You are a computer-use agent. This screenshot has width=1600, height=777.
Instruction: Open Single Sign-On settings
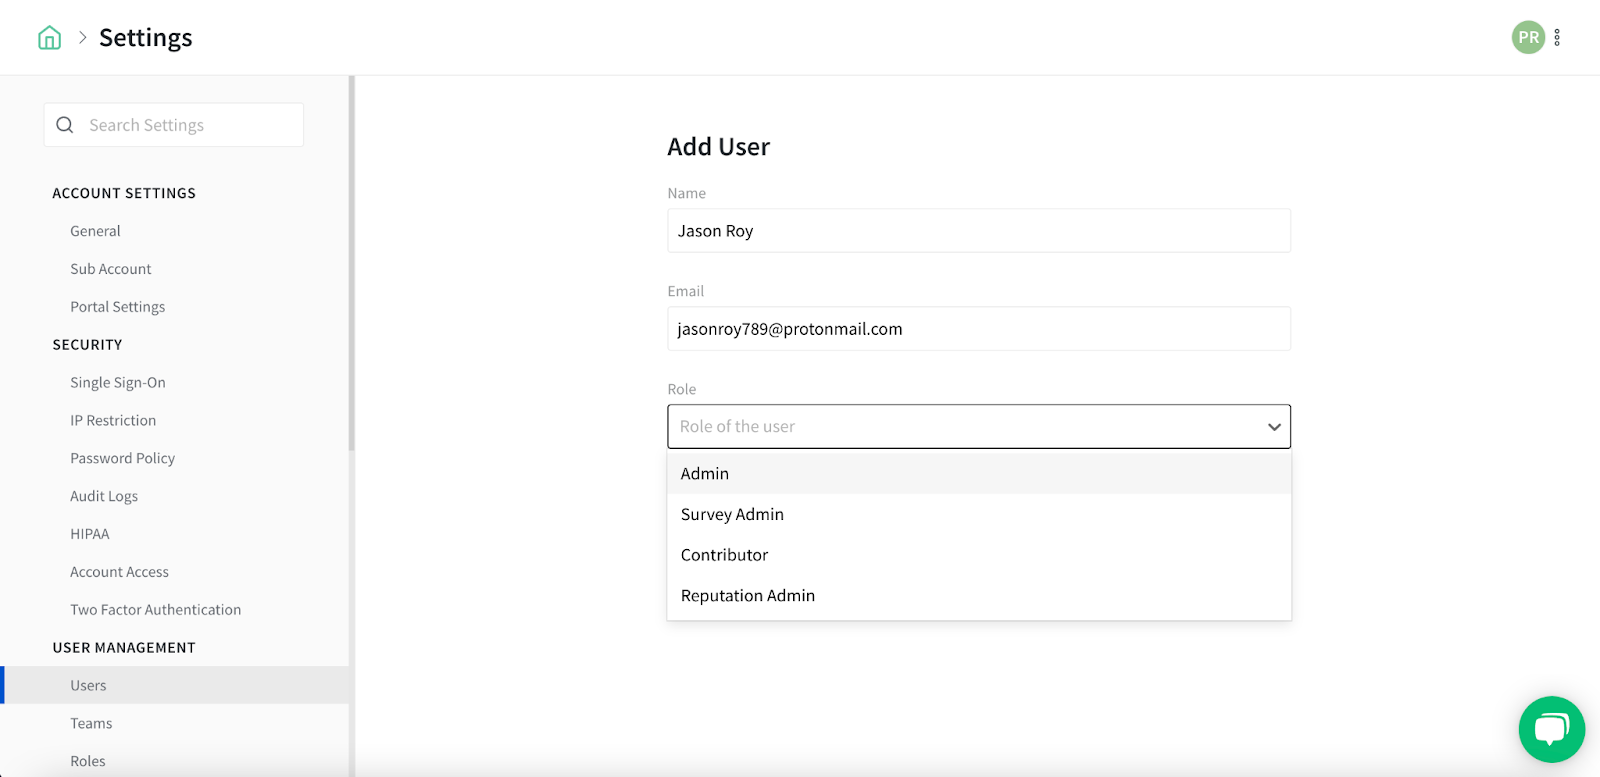pos(118,383)
